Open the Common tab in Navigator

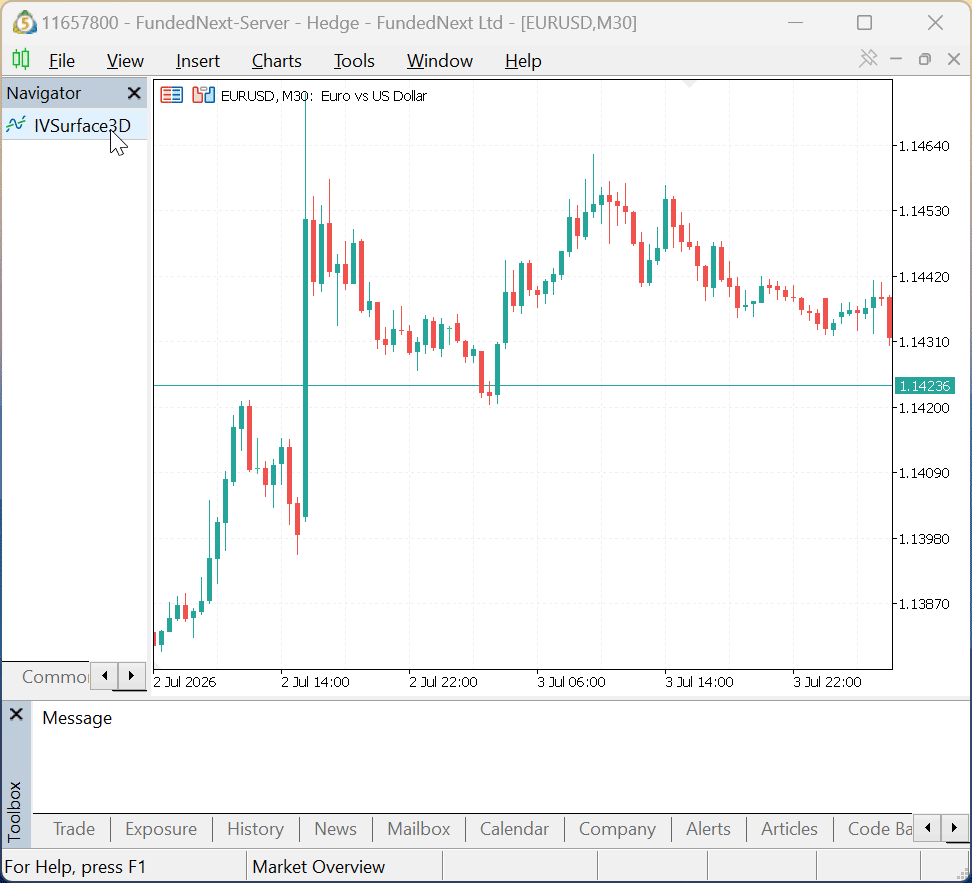[55, 677]
